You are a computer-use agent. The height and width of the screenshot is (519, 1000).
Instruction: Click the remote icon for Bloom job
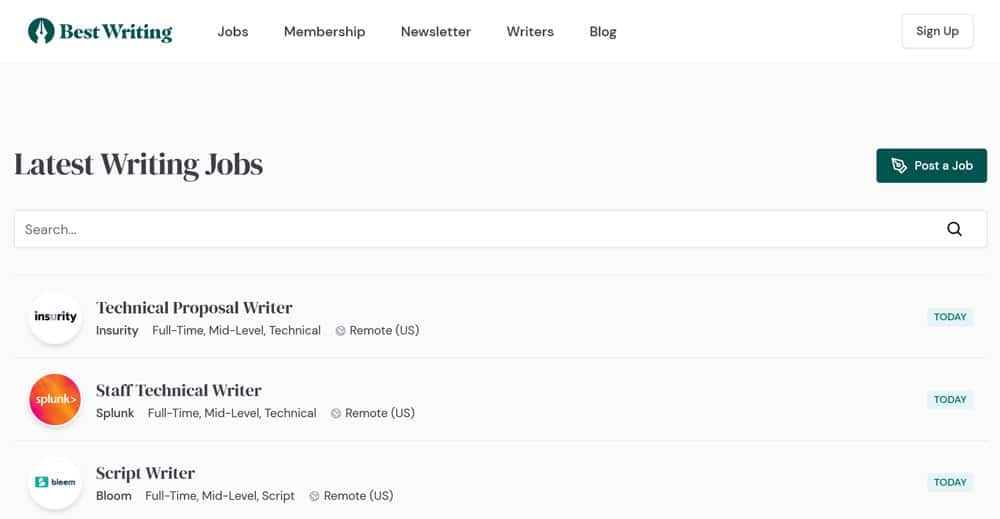[314, 496]
